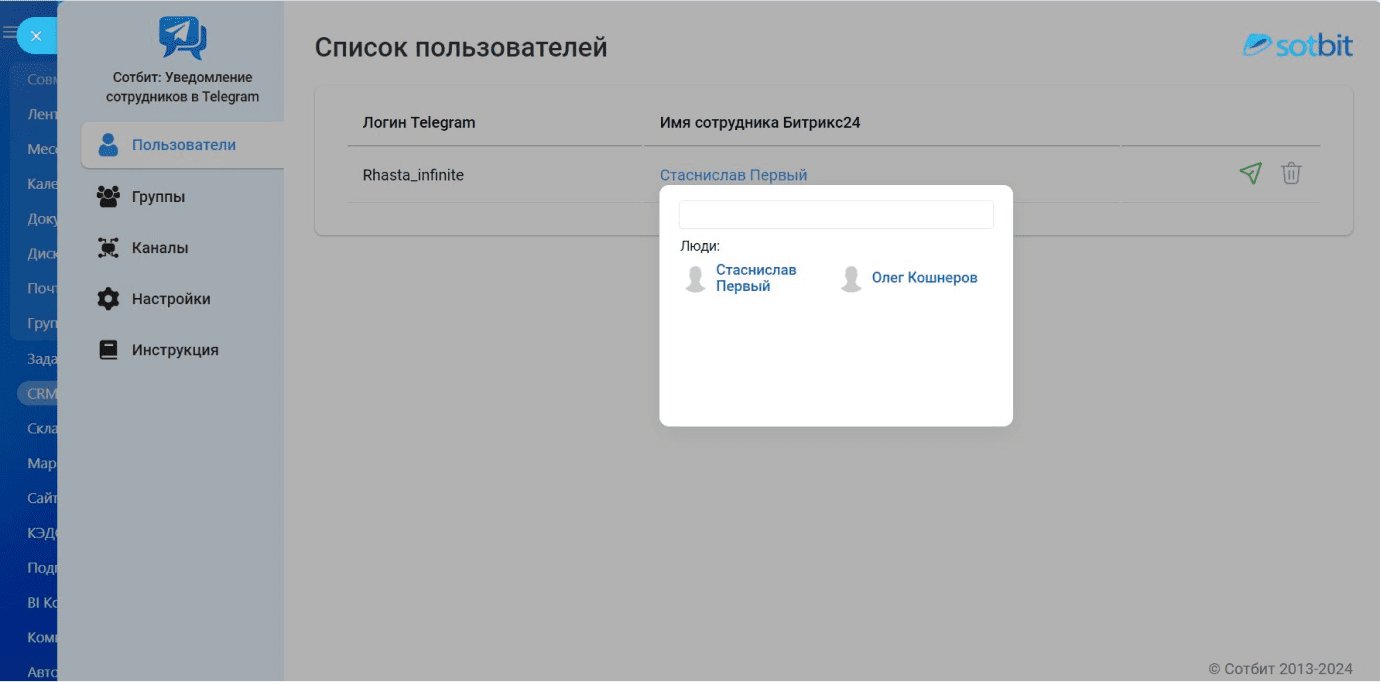Click the Люди: label in popup
Viewport: 1380px width, 682px height.
point(700,246)
